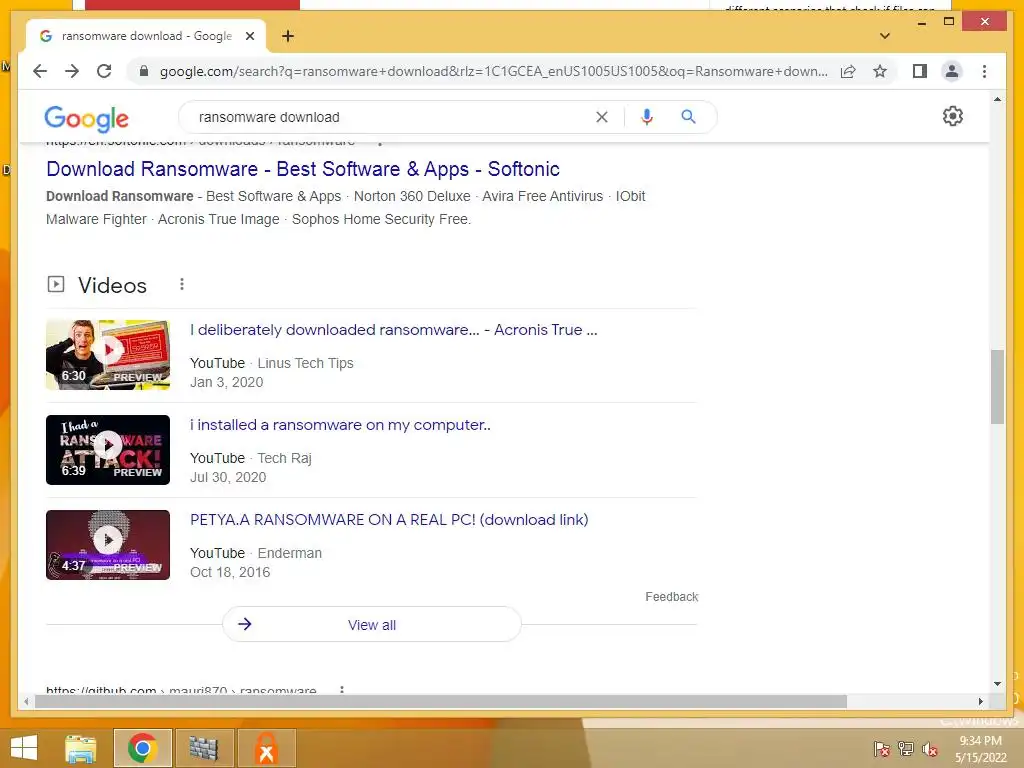The width and height of the screenshot is (1024, 768).
Task: Open 'i installed a ransomware on my computer' link
Action: (340, 425)
